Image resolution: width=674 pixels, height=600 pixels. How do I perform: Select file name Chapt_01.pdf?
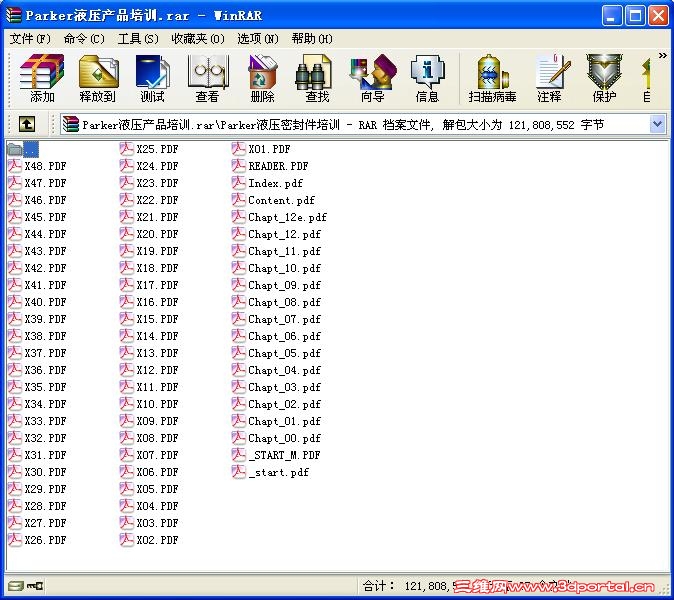point(285,422)
